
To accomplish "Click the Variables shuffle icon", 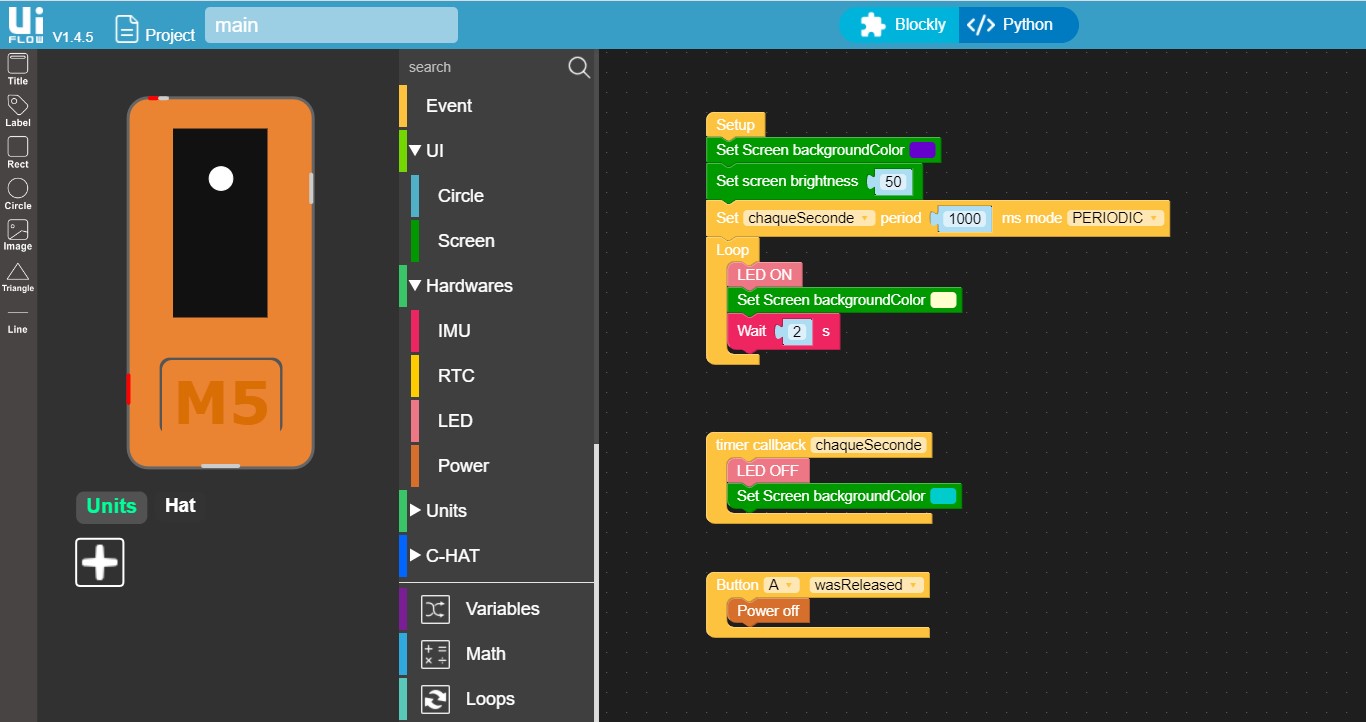I will tap(435, 609).
